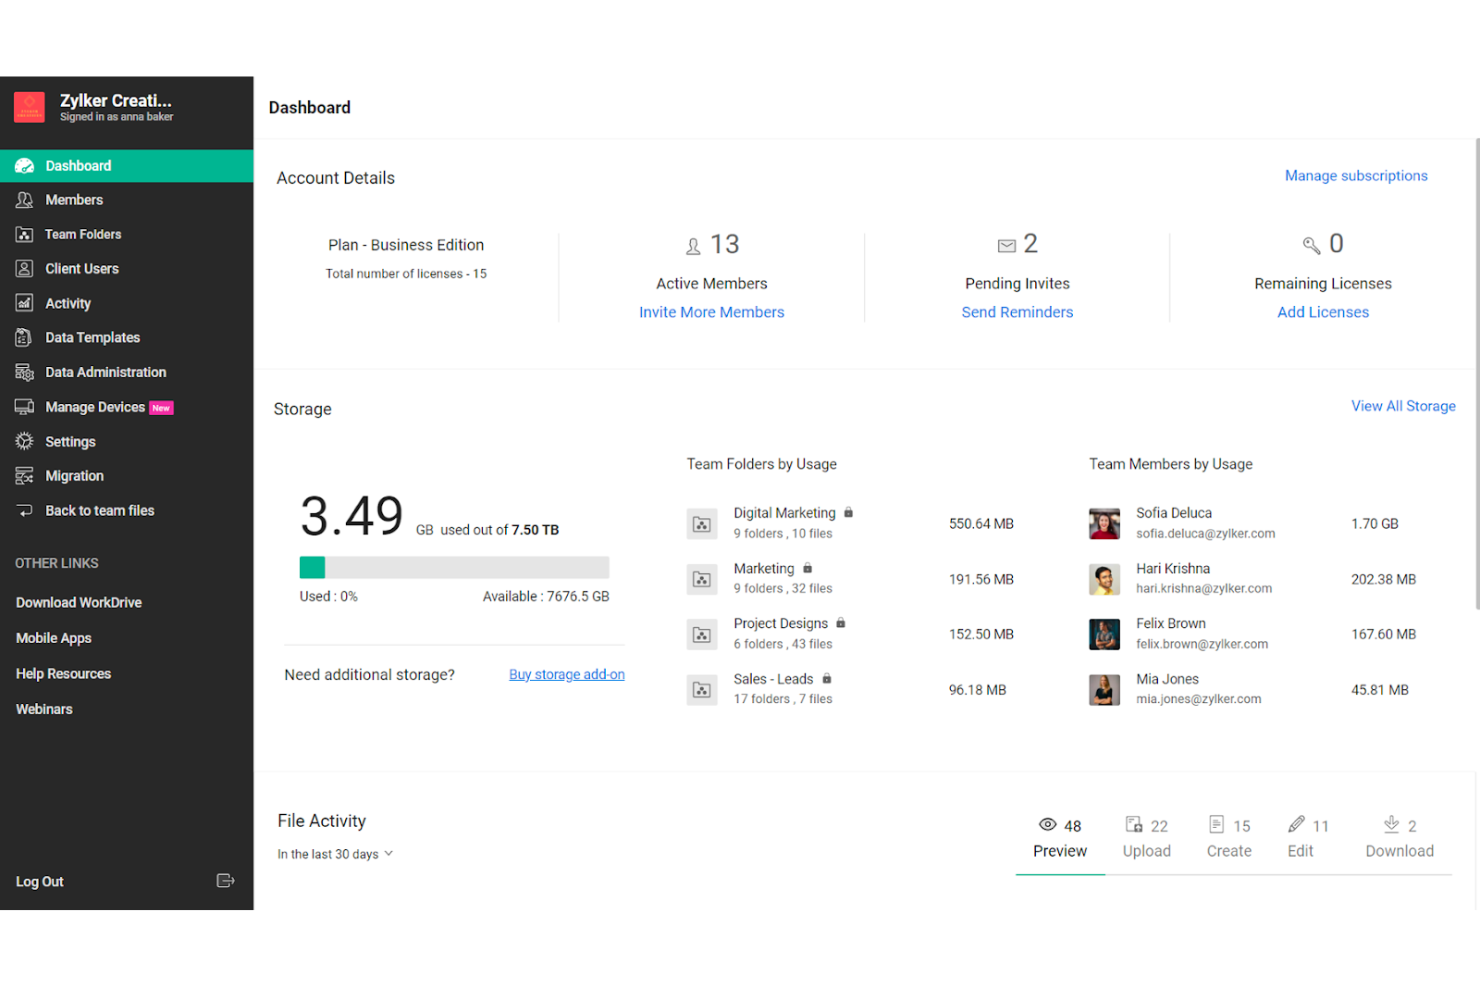
Task: Select Data Templates in sidebar
Action: [x=126, y=338]
